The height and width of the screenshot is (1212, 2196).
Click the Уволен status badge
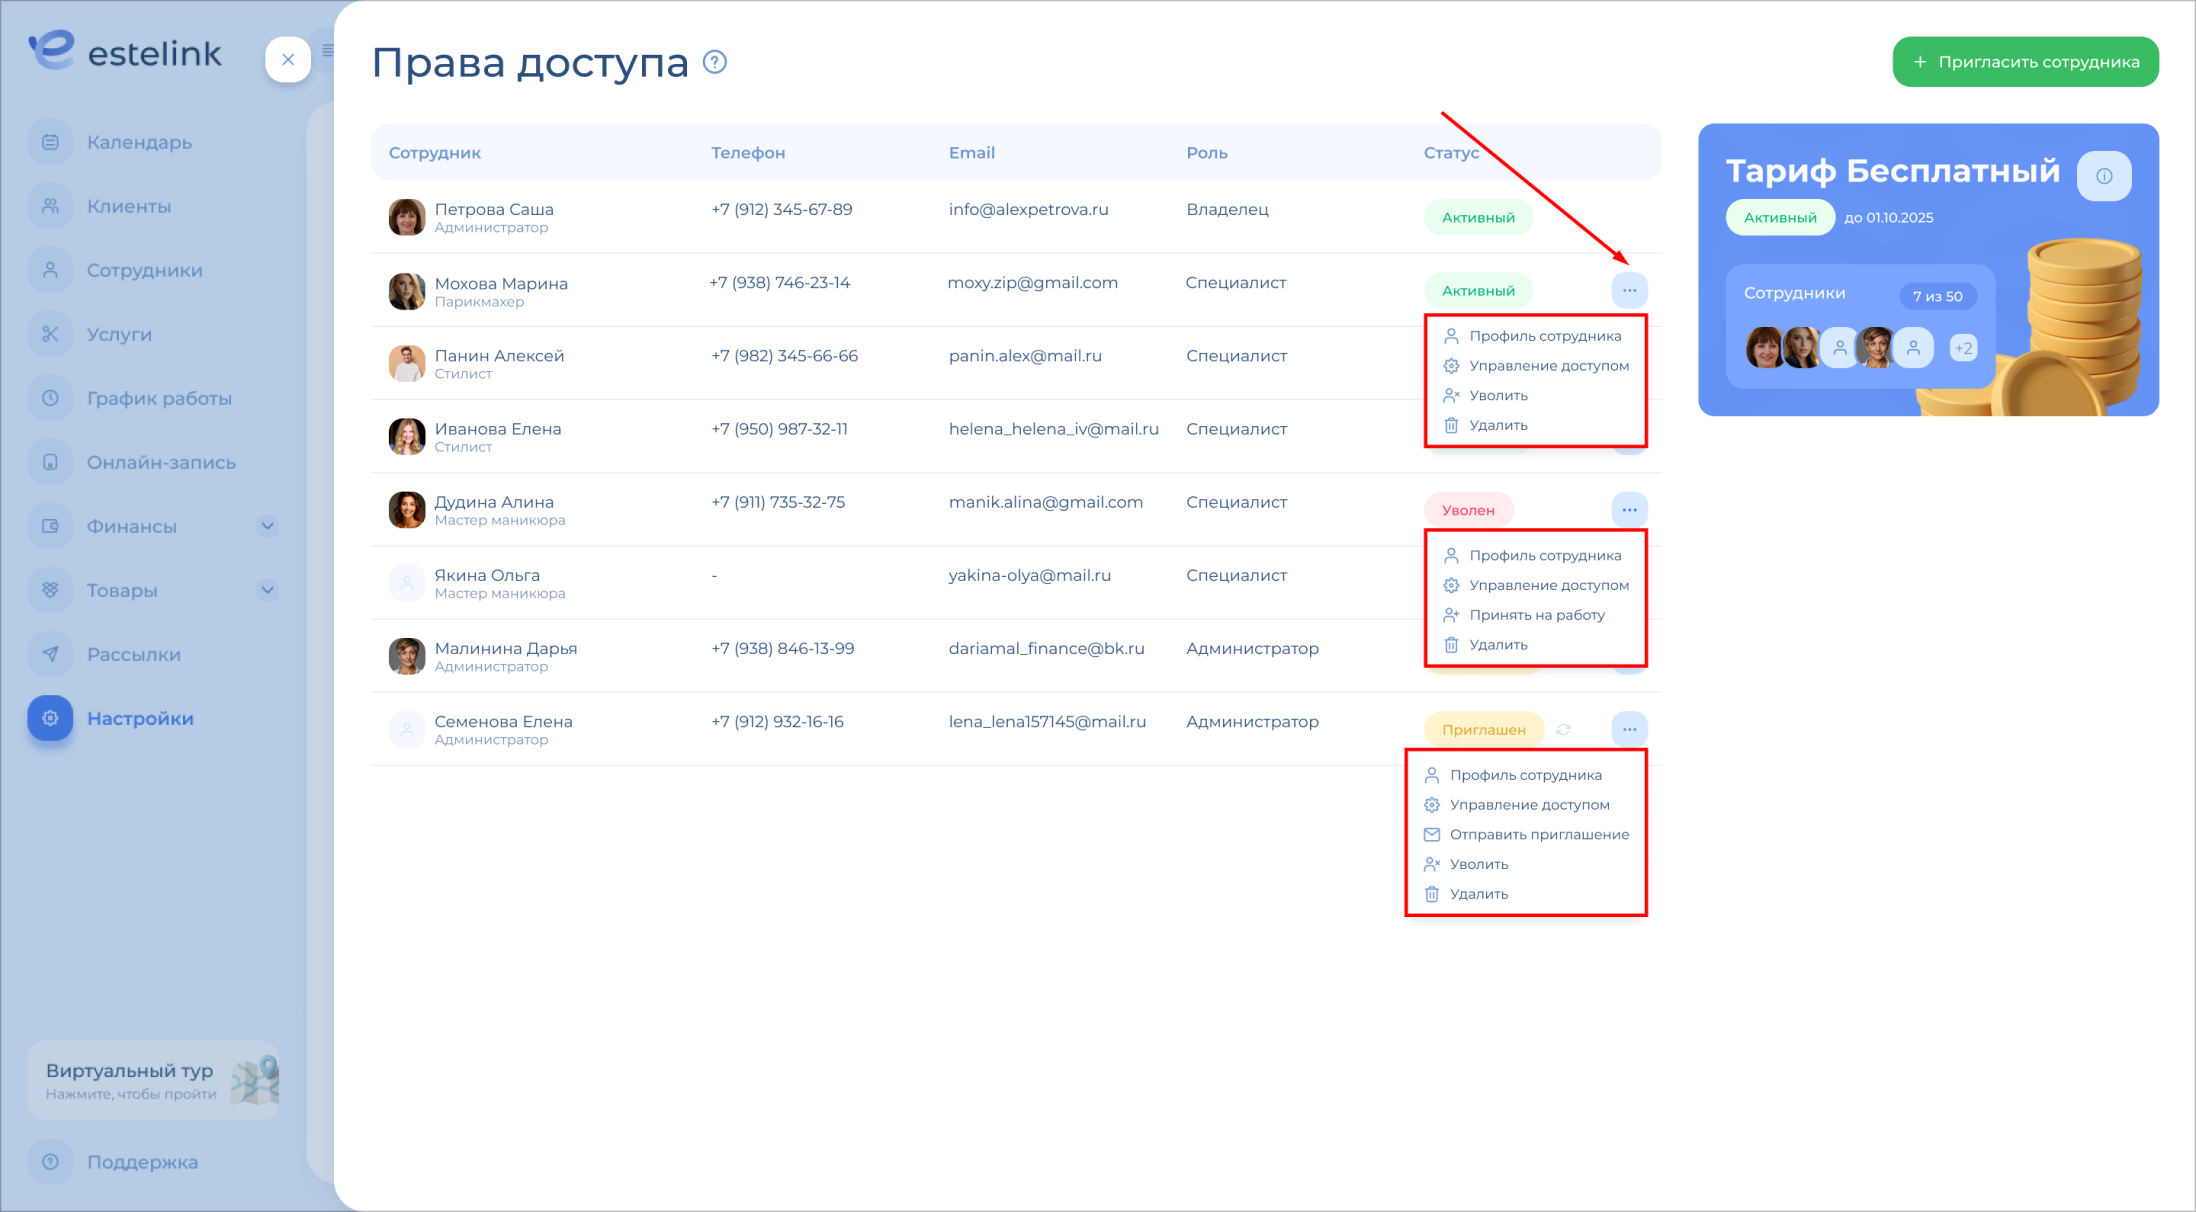[1468, 510]
